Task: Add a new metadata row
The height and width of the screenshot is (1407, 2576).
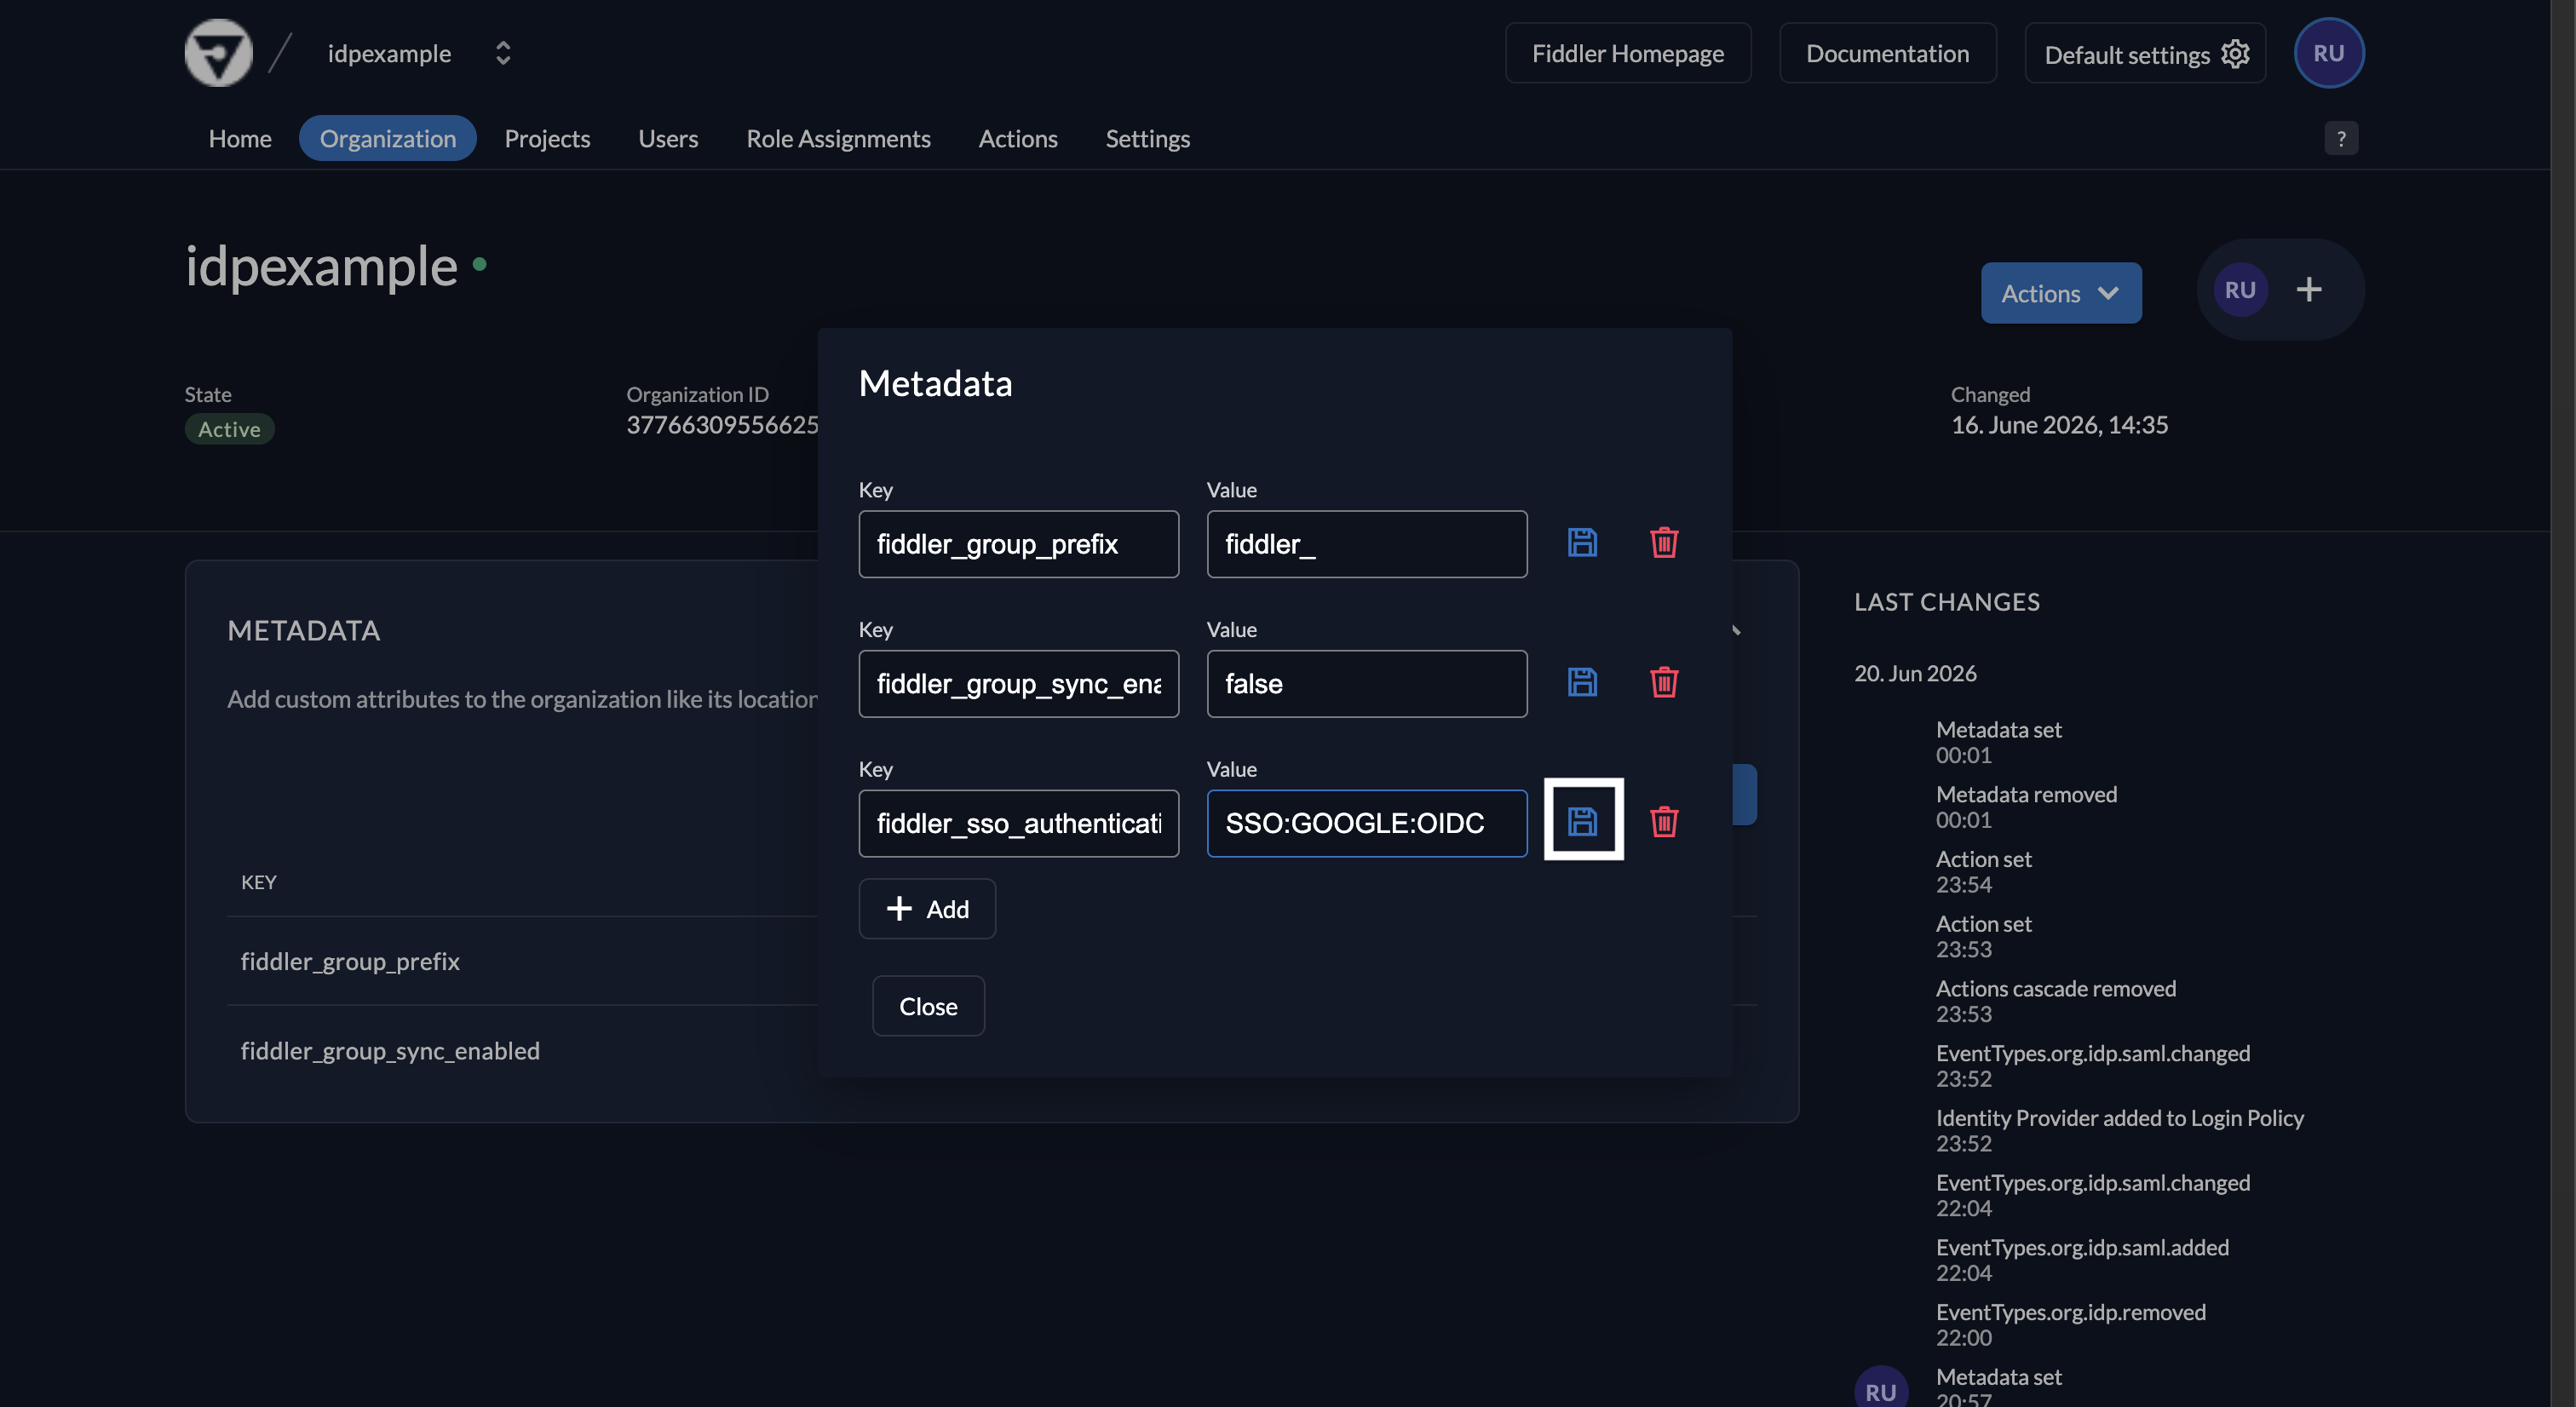Action: [927, 908]
